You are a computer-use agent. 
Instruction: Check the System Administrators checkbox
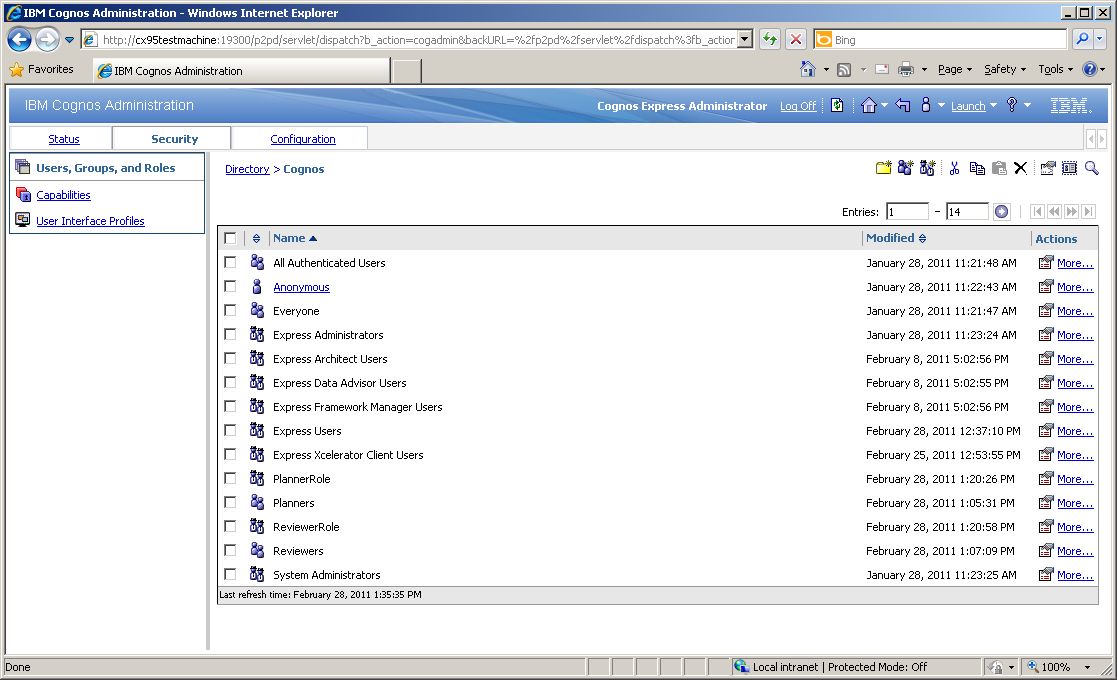click(x=230, y=574)
